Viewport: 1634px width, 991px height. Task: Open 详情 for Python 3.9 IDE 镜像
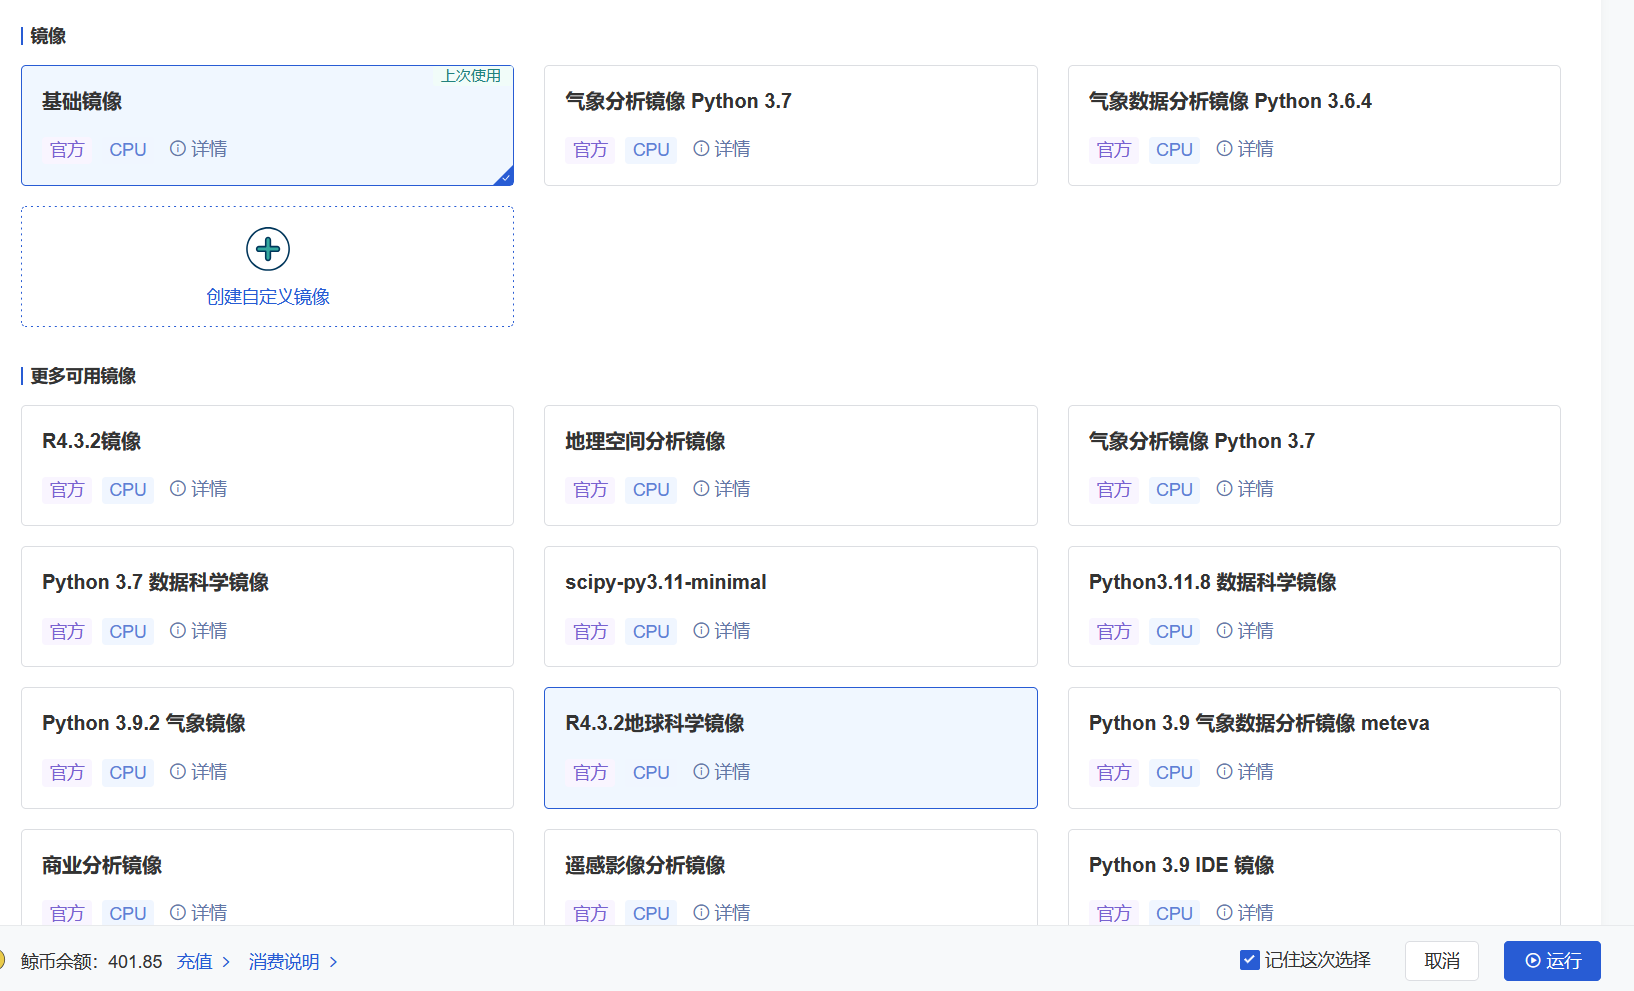[1245, 913]
